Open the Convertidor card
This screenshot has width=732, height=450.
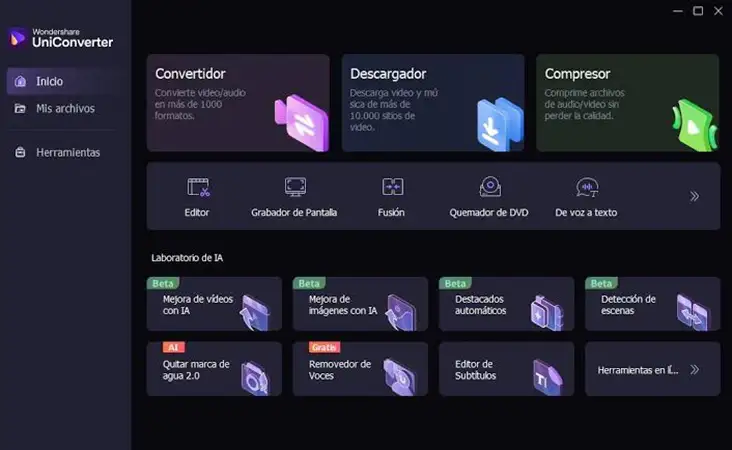238,103
